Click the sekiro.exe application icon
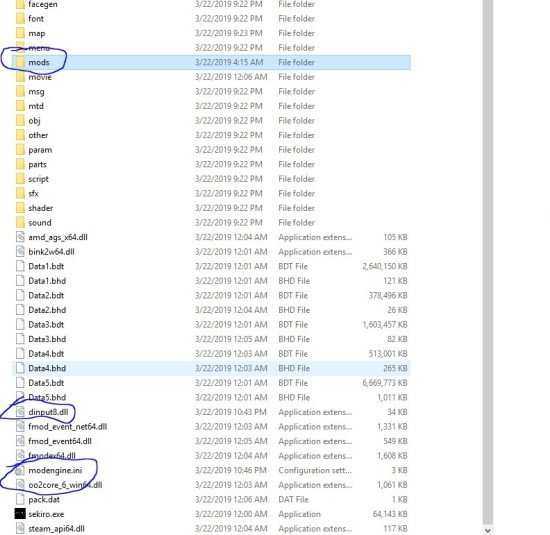The width and height of the screenshot is (550, 535). tap(20, 514)
